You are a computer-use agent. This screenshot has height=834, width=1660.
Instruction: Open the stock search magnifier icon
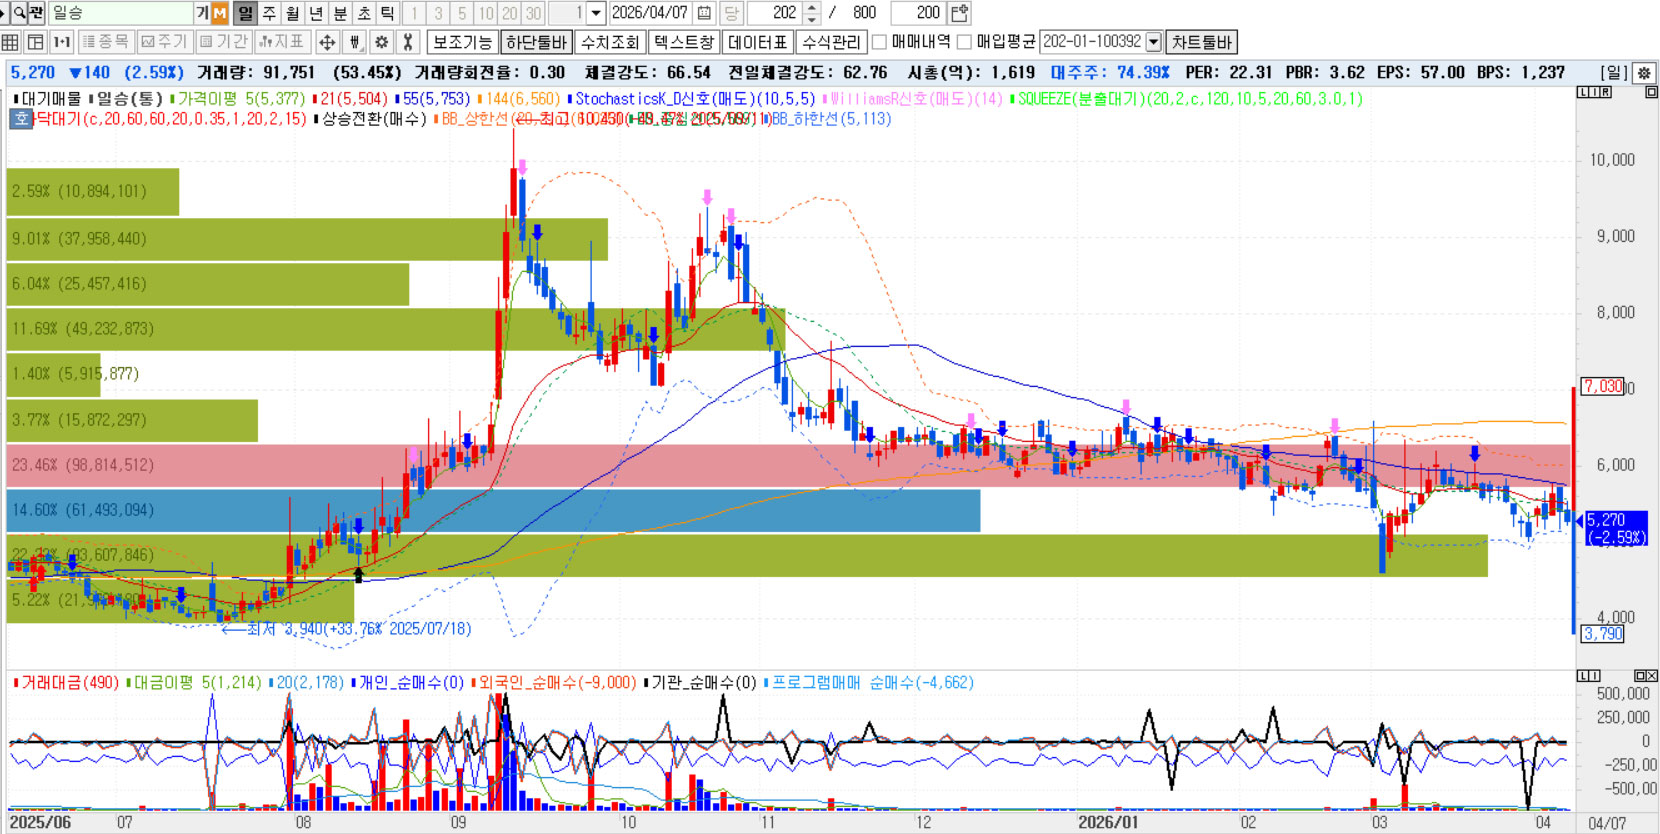click(x=19, y=13)
